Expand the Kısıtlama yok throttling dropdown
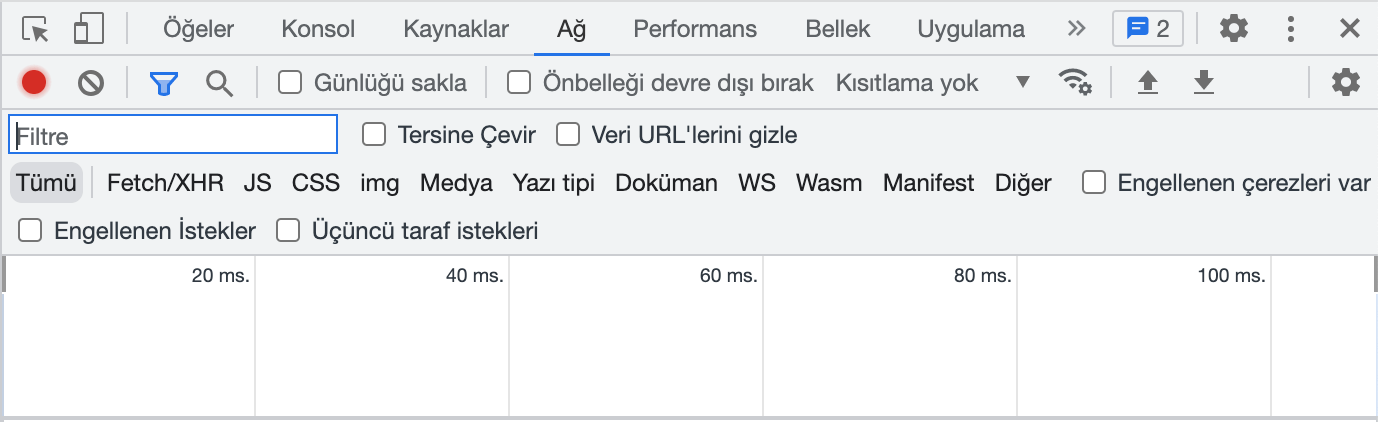Viewport: 1378px width, 422px height. 932,82
